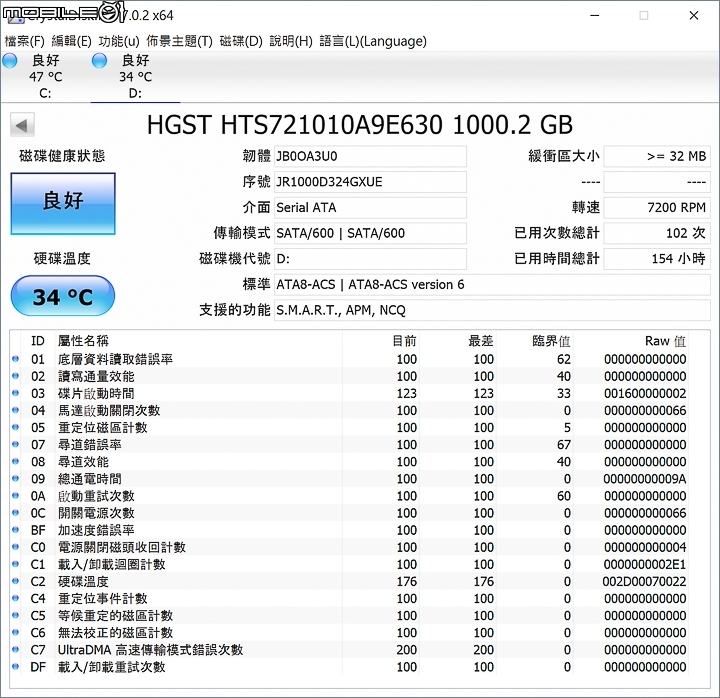Click the SATA/600 transfer mode field
This screenshot has height=698, width=720.
370,233
